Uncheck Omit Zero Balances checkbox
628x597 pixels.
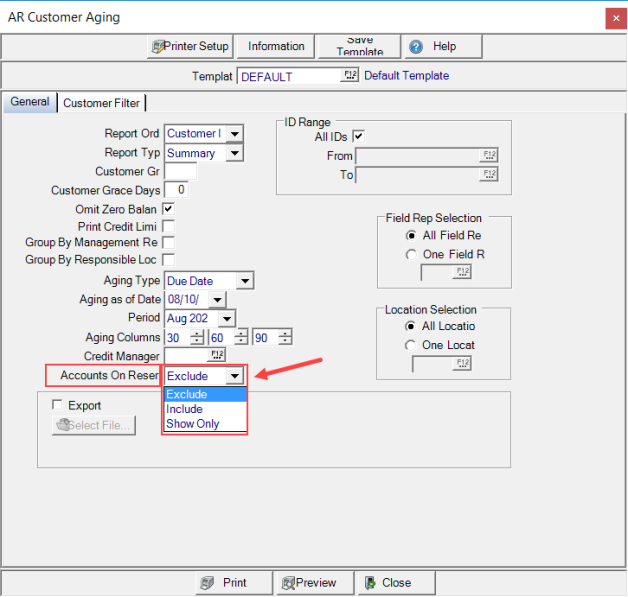click(x=169, y=208)
